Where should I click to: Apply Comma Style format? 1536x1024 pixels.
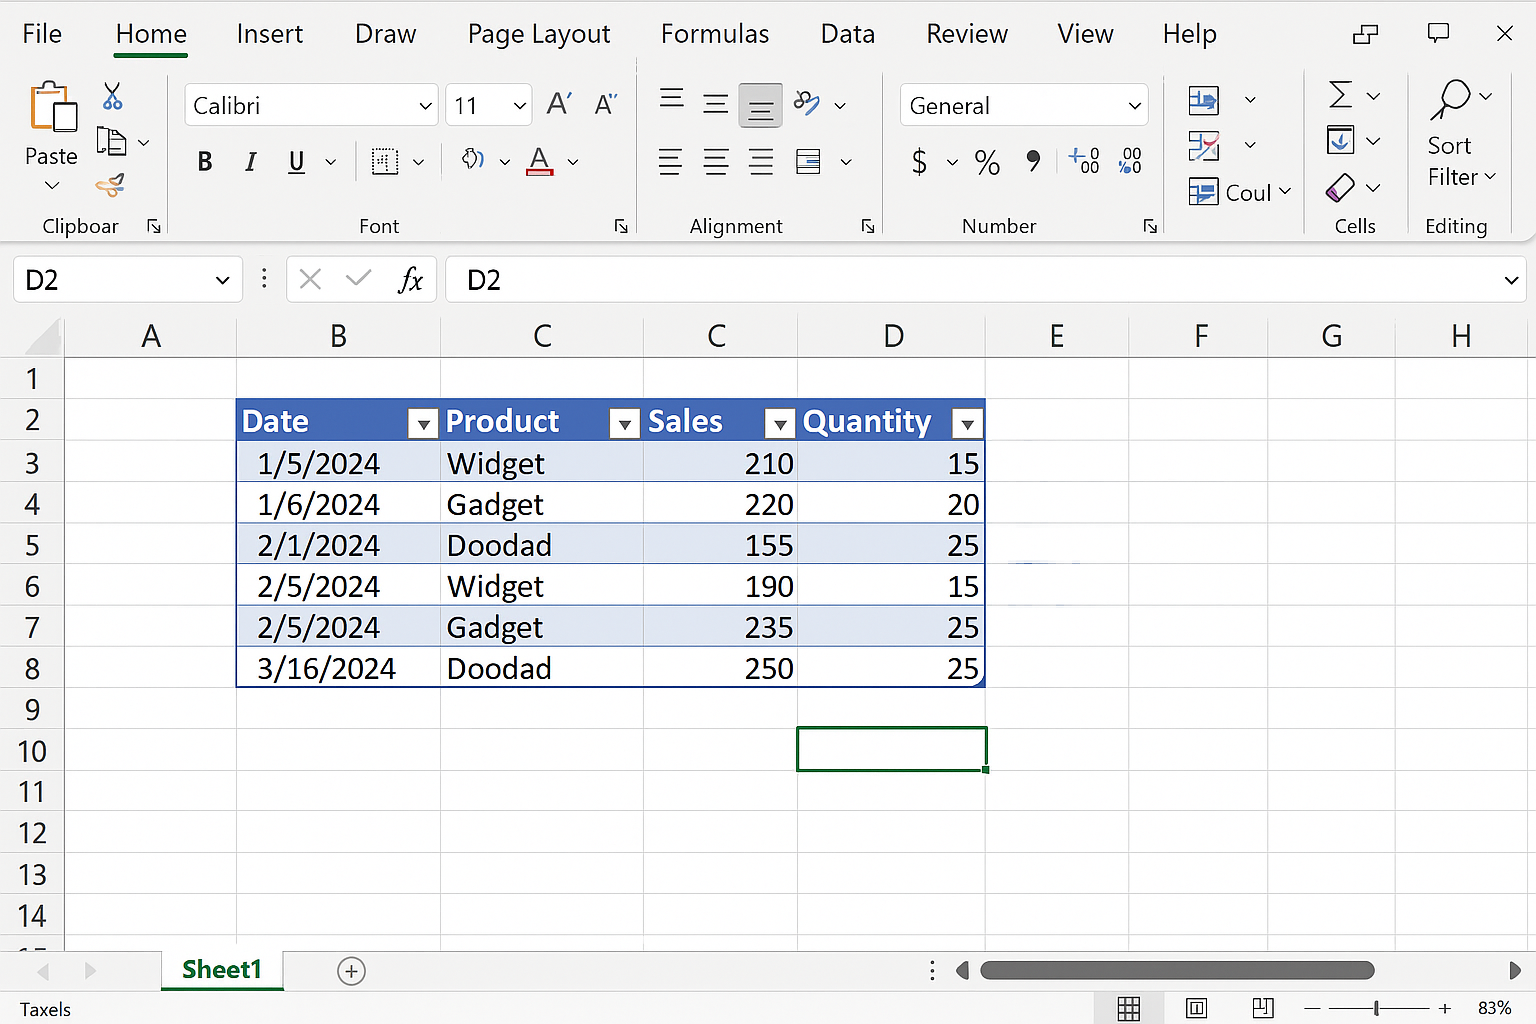[x=1033, y=160]
